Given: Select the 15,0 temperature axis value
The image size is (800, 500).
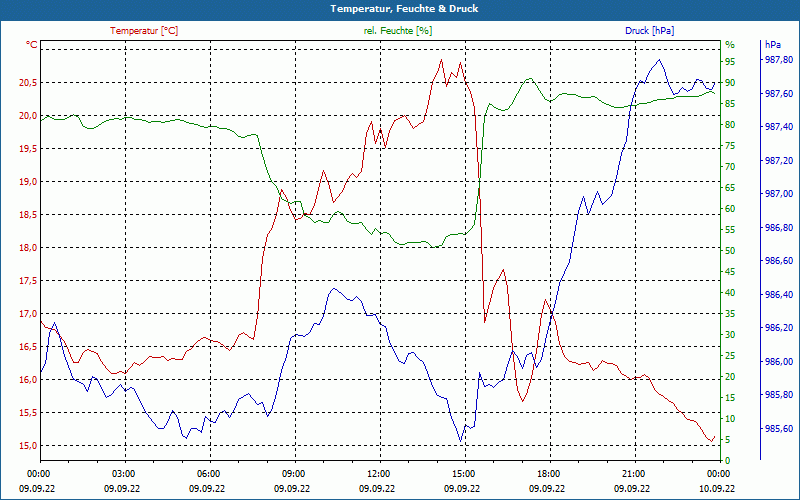Looking at the screenshot, I should point(29,445).
